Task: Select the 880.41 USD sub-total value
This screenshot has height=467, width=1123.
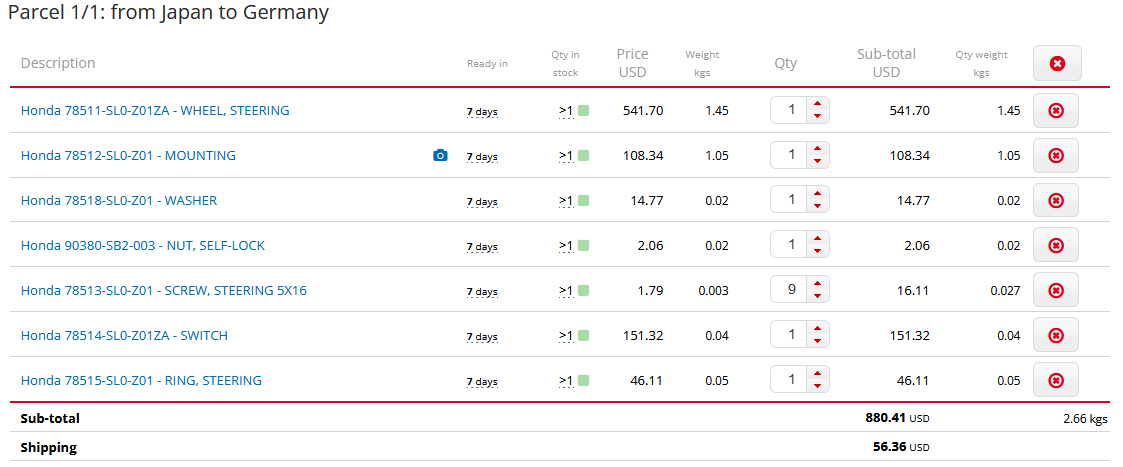Action: (x=897, y=418)
